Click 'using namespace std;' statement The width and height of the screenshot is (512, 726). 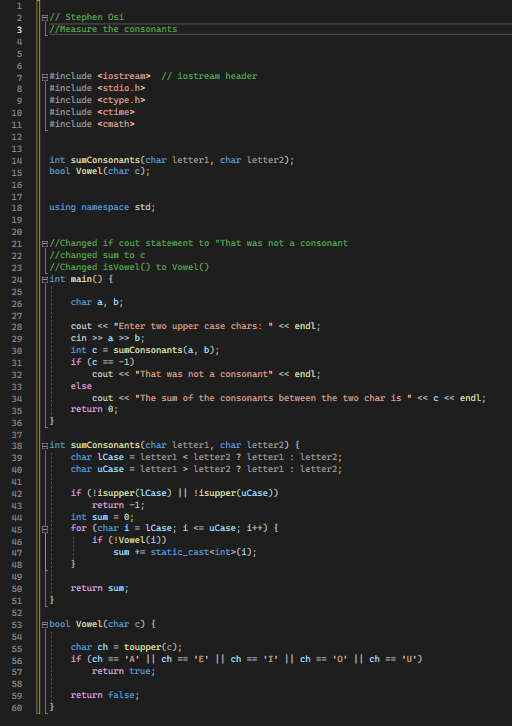coord(102,207)
